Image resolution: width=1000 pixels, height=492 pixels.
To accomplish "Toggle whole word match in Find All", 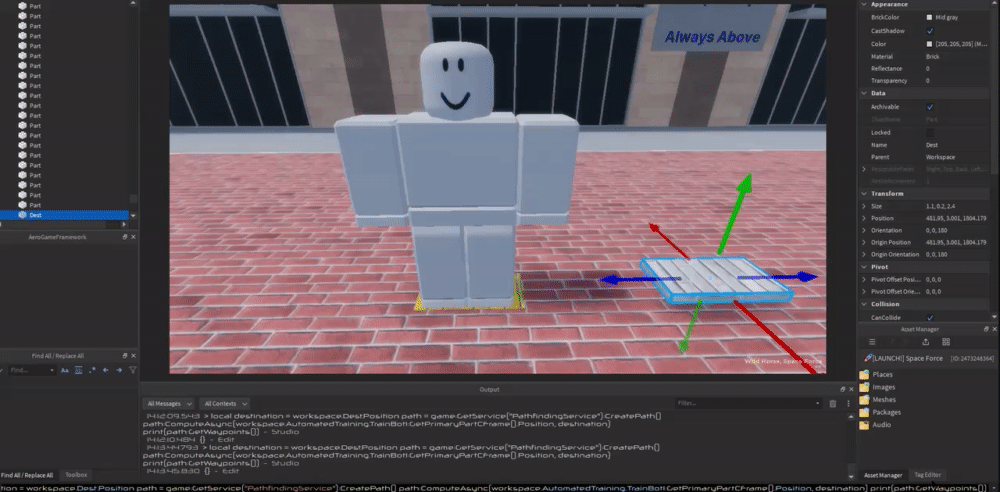I will click(x=78, y=370).
